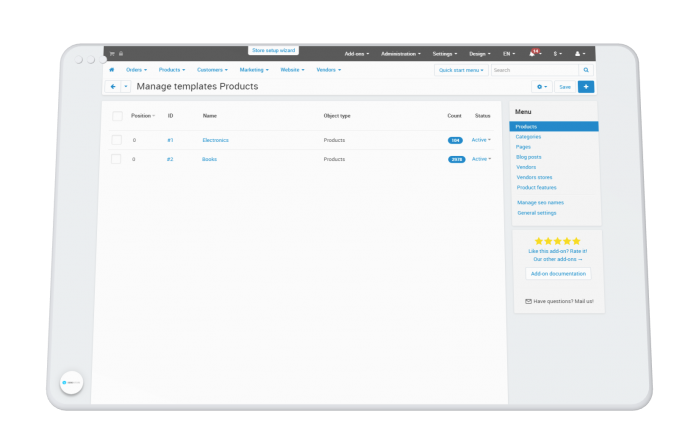Click the Object type column header
This screenshot has height=445, width=700.
point(337,116)
